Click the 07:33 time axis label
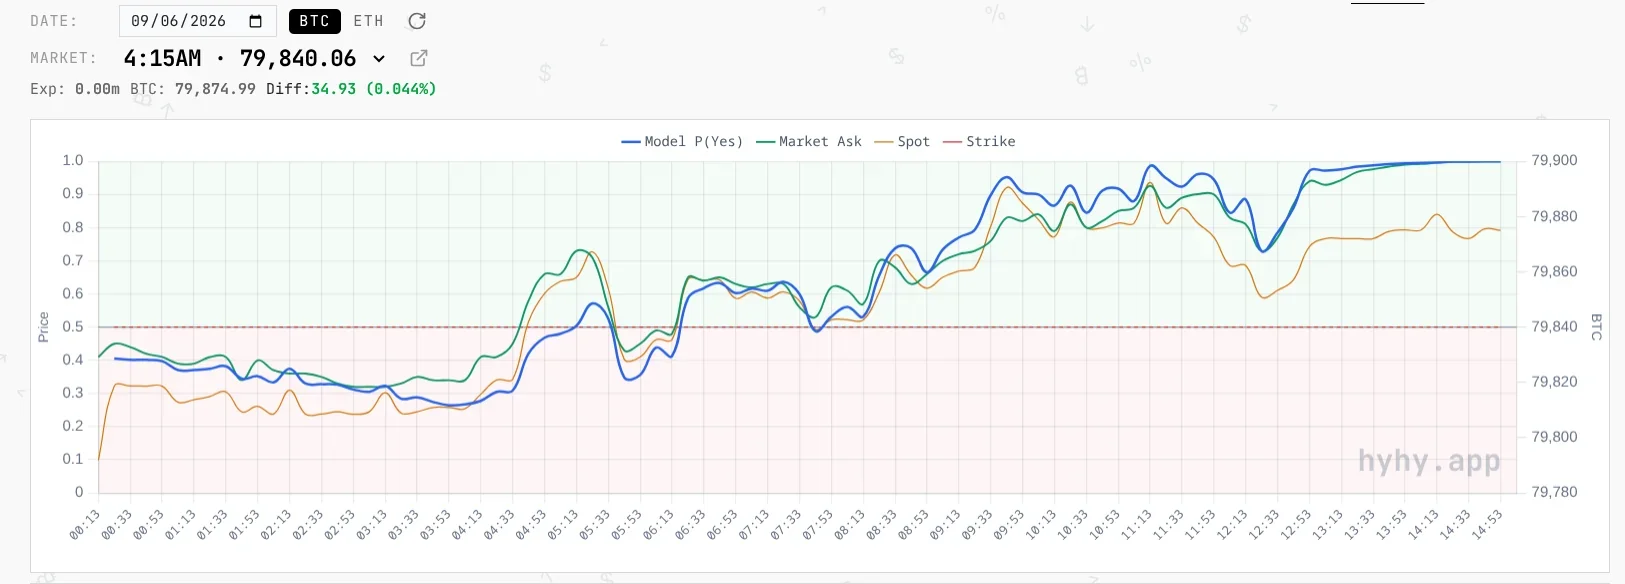The image size is (1625, 584). [785, 524]
